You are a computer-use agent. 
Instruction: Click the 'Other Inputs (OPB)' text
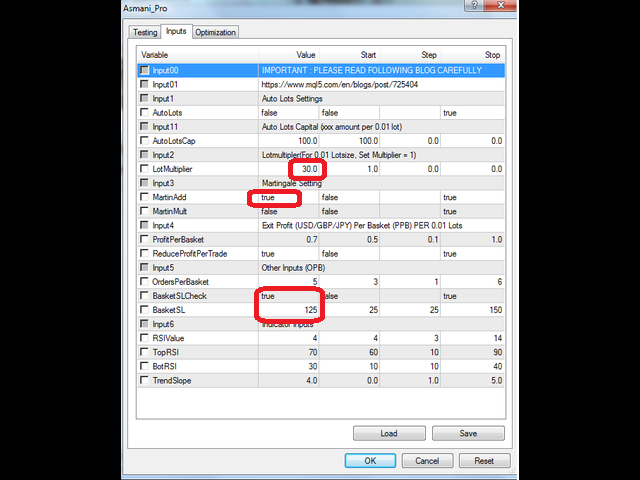point(293,268)
